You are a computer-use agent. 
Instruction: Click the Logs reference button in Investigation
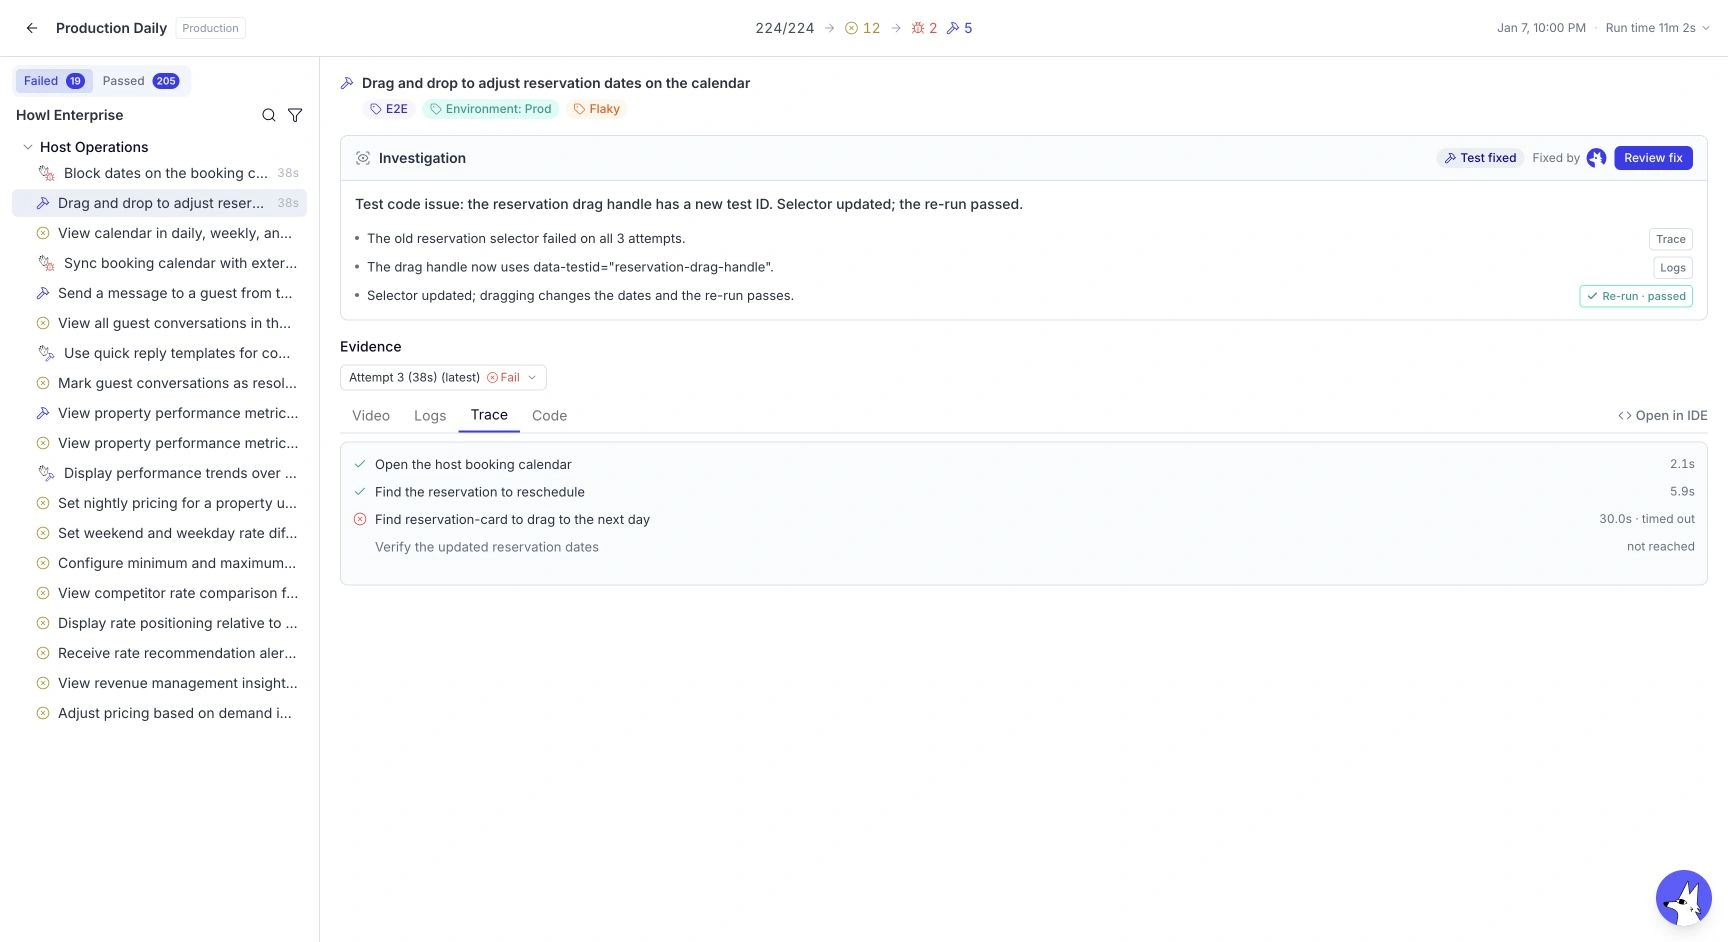click(x=1672, y=267)
